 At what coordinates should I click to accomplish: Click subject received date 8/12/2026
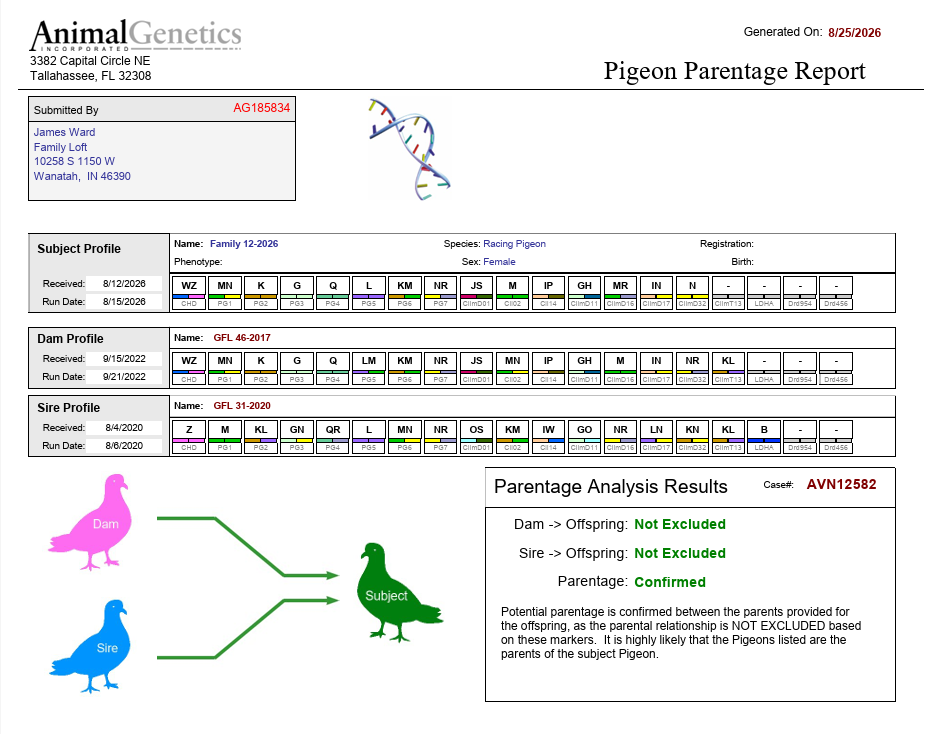pos(124,284)
